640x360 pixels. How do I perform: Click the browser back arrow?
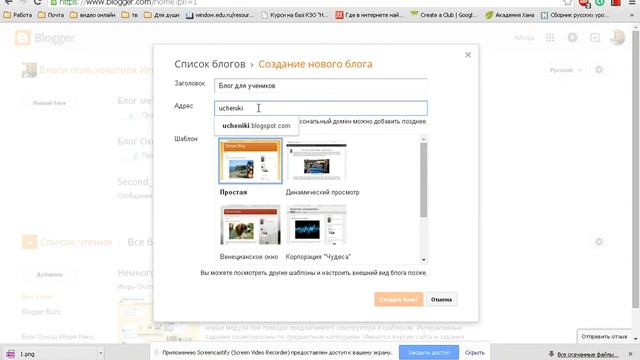click(8, 2)
